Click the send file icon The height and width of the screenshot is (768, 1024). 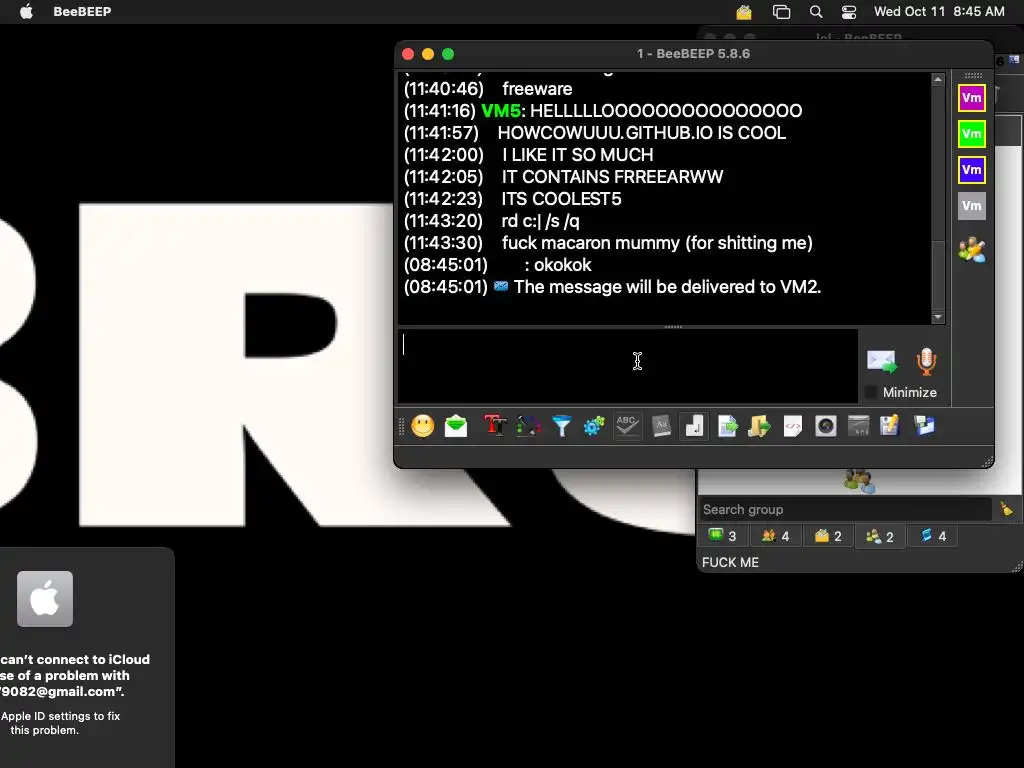click(x=727, y=426)
